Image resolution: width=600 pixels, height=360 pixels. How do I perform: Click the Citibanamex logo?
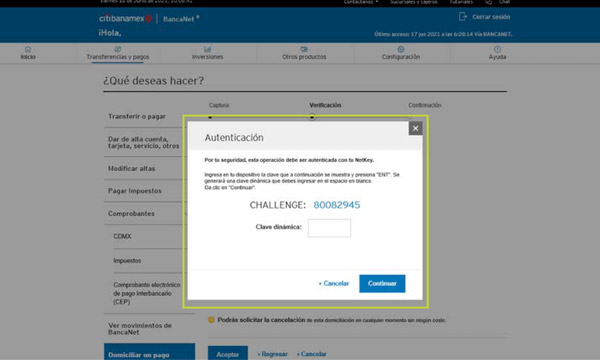126,18
